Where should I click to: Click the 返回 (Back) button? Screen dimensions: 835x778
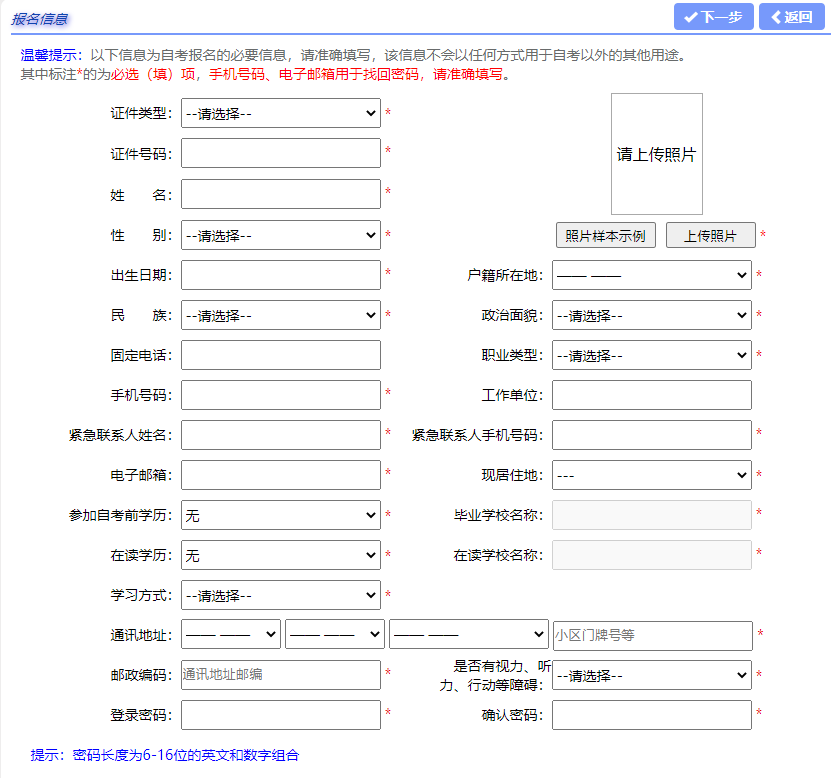click(791, 17)
